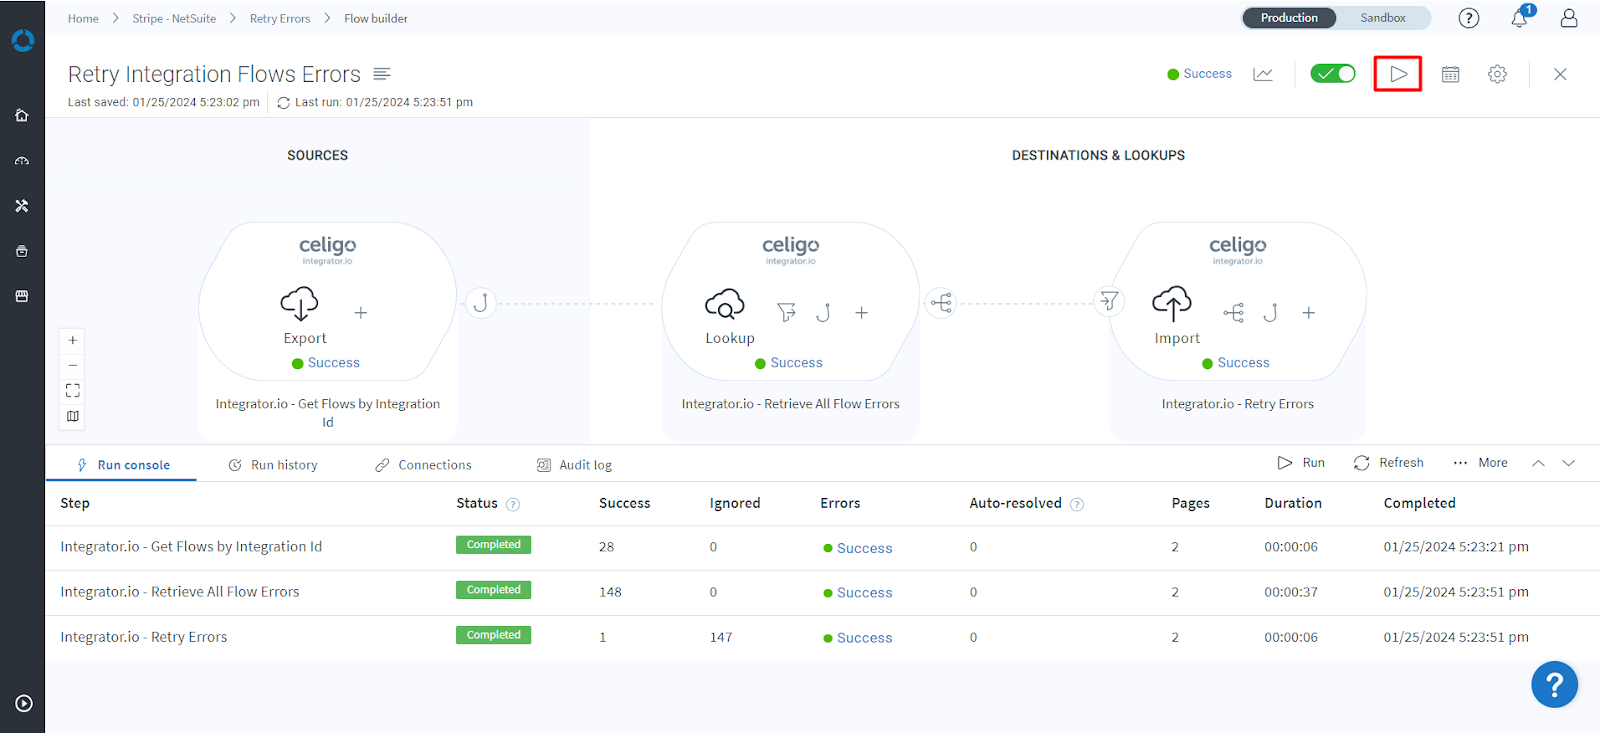Select Integrator.io - Get Flows by Integration Id row
The width and height of the screenshot is (1600, 733).
pos(822,548)
